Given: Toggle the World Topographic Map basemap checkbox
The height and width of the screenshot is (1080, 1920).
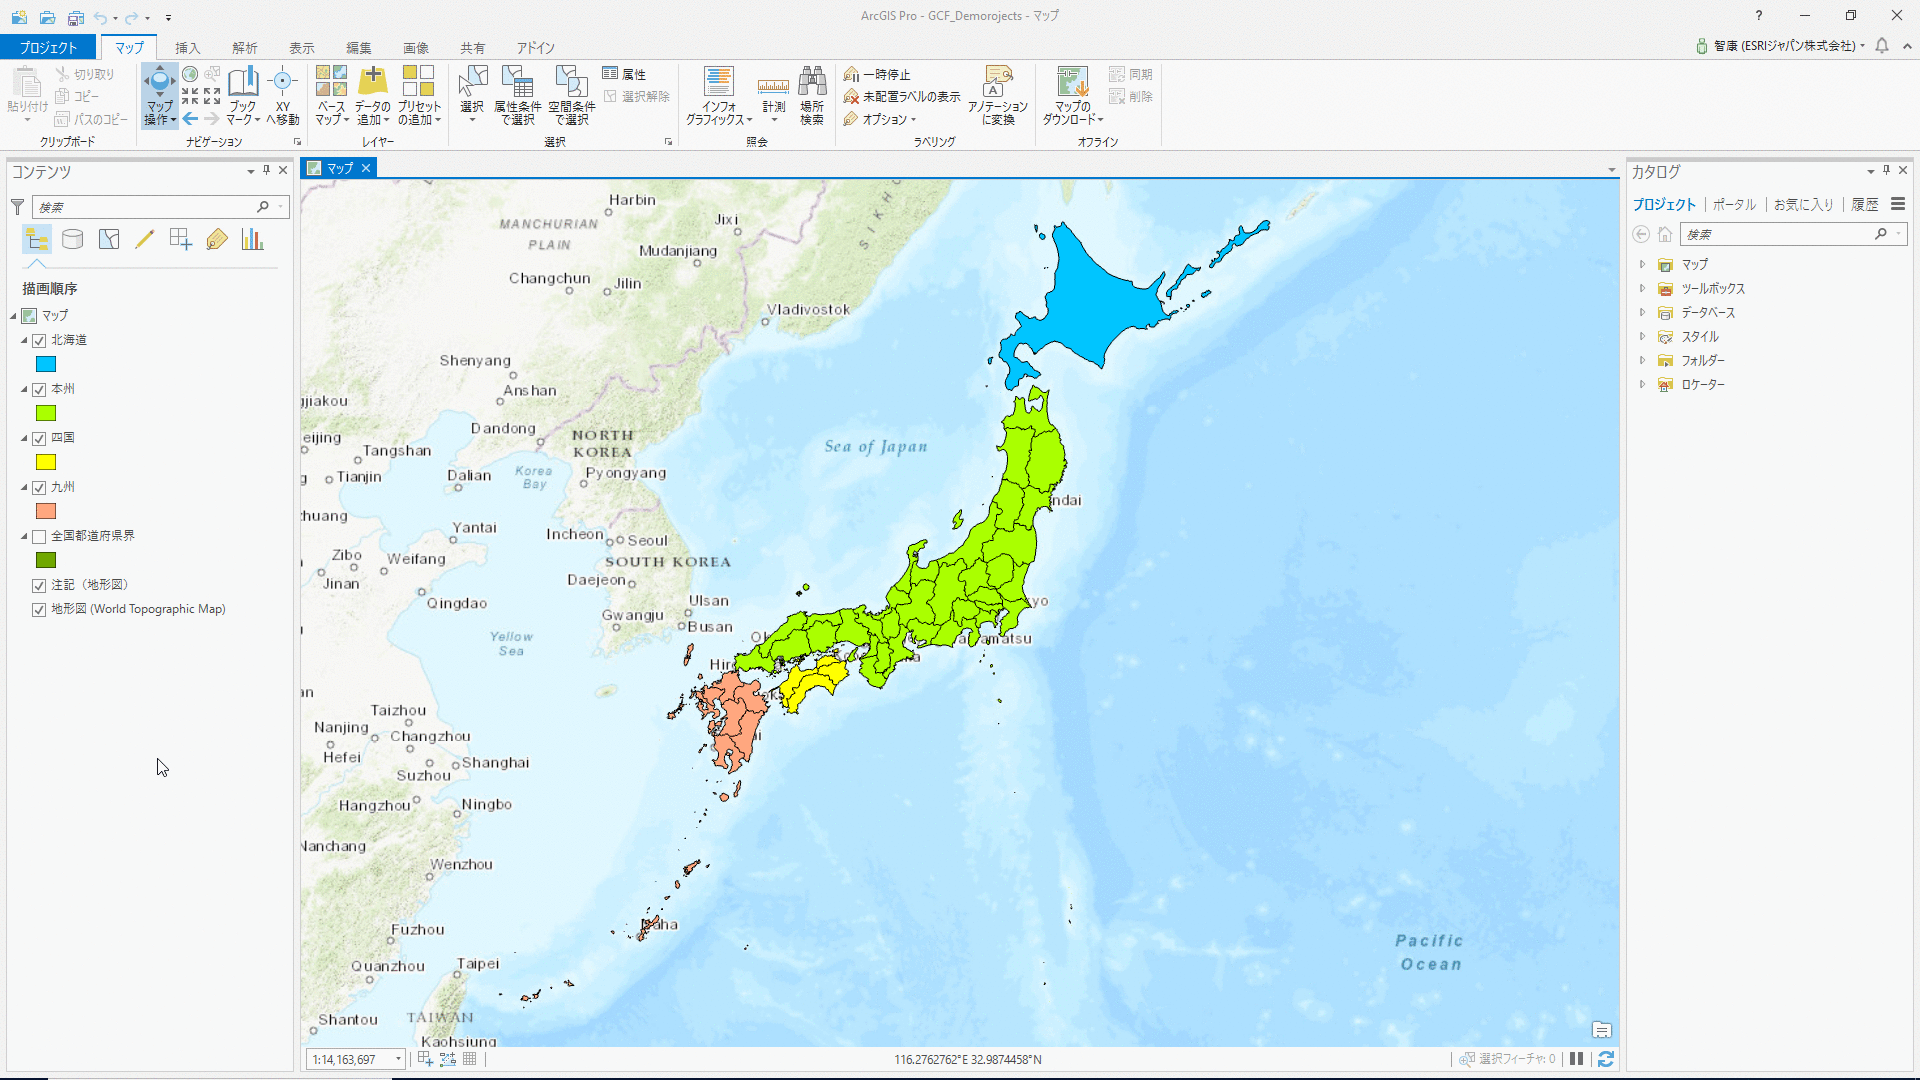Looking at the screenshot, I should (39, 610).
